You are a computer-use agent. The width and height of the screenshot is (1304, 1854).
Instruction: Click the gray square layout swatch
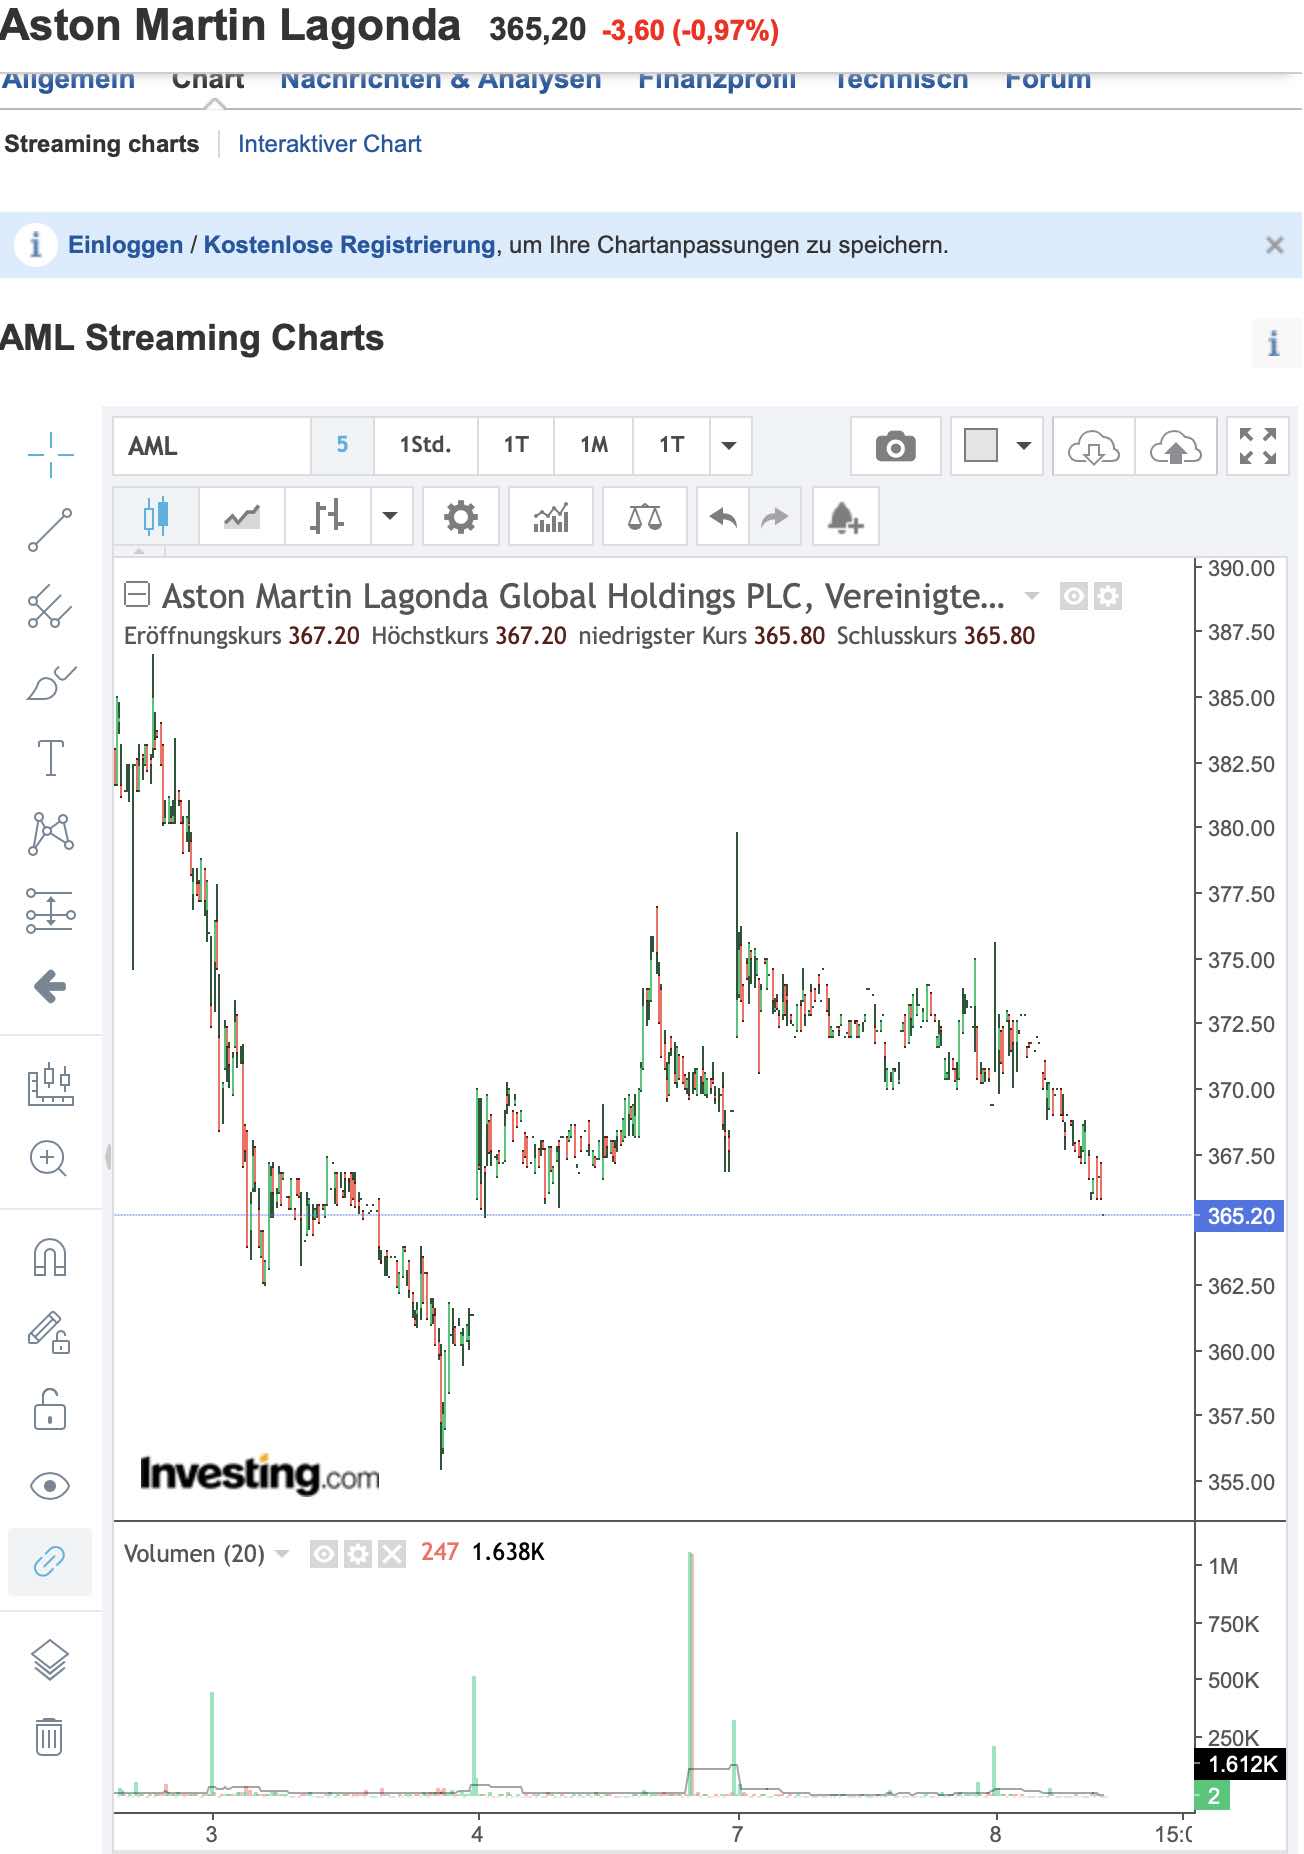click(x=980, y=445)
